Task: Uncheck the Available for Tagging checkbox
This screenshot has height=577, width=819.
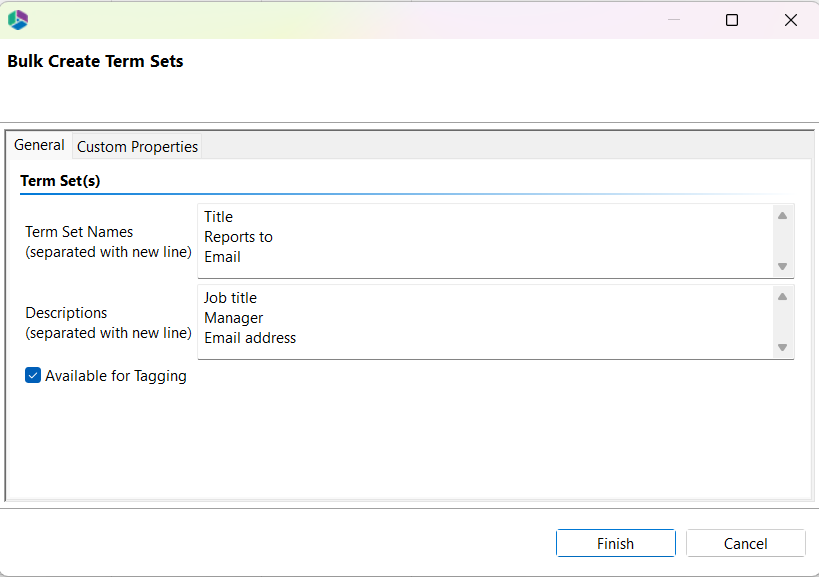Action: tap(33, 376)
